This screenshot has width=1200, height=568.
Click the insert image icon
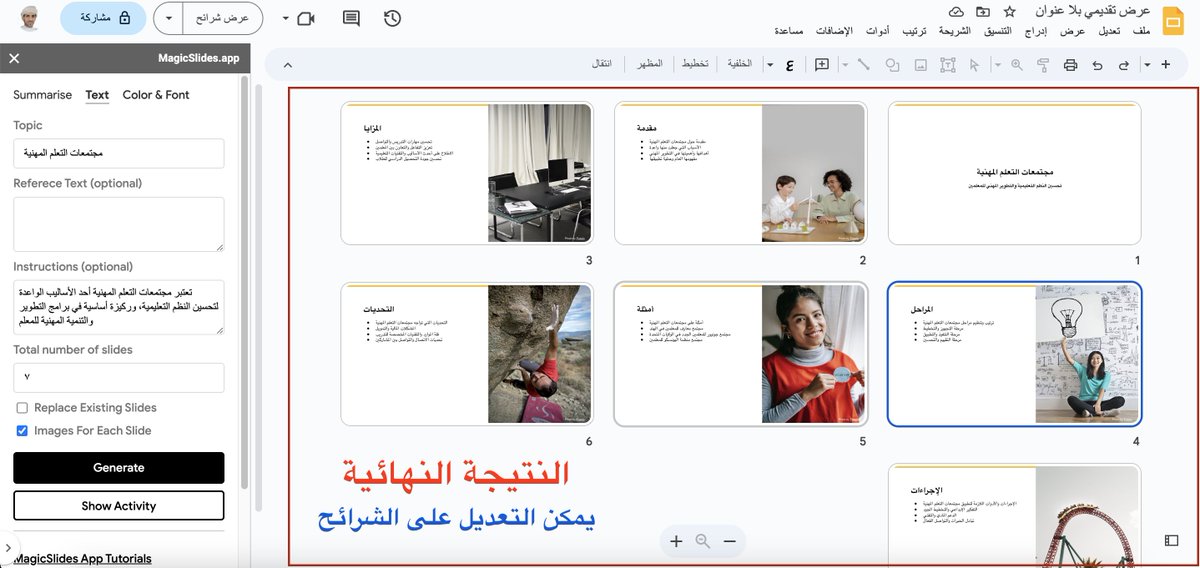coord(920,65)
